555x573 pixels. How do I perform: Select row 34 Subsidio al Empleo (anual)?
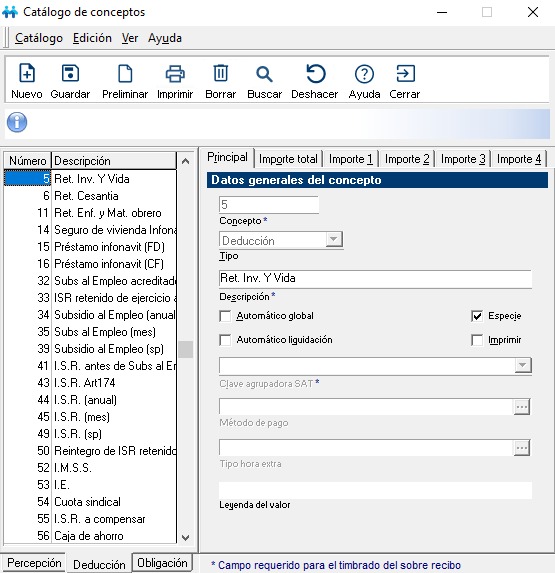(90, 315)
